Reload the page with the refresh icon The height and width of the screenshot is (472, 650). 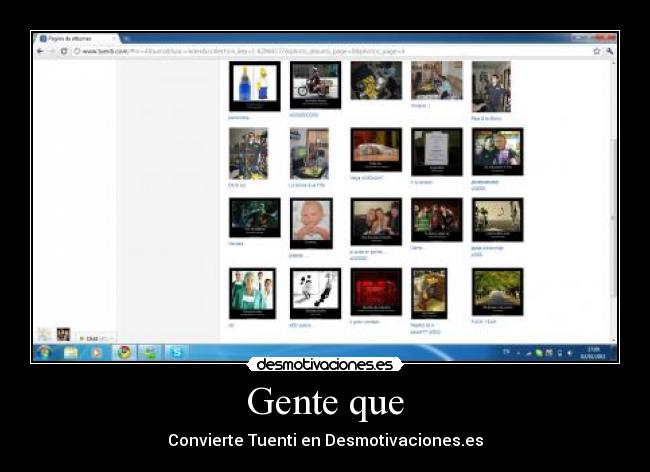(x=64, y=51)
